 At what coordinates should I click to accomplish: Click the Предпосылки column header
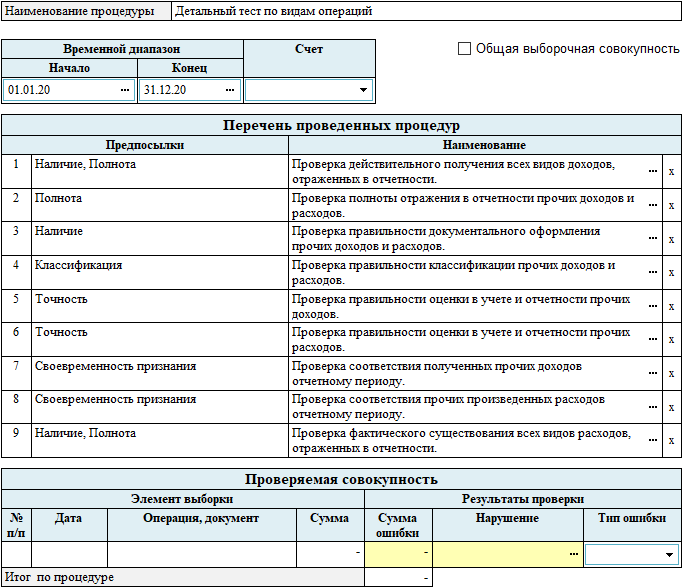point(145,145)
